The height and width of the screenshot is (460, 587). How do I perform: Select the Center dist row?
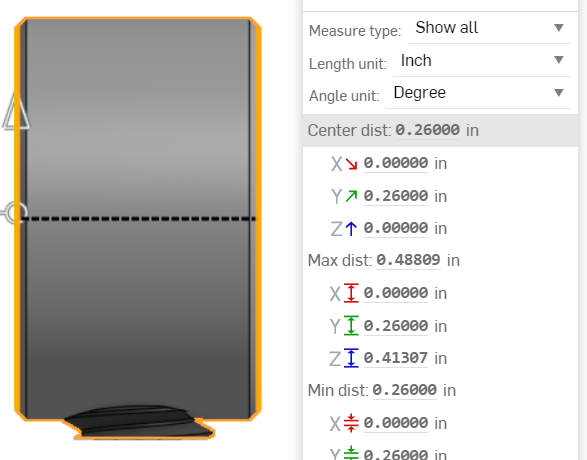(x=440, y=131)
